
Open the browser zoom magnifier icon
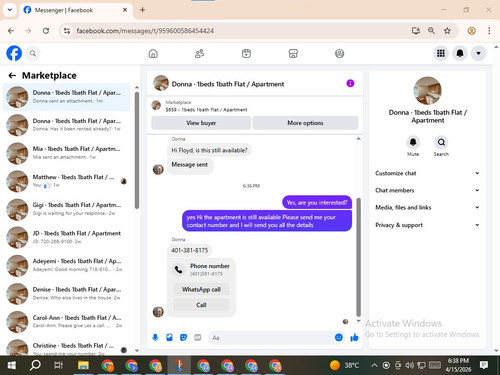click(x=431, y=31)
